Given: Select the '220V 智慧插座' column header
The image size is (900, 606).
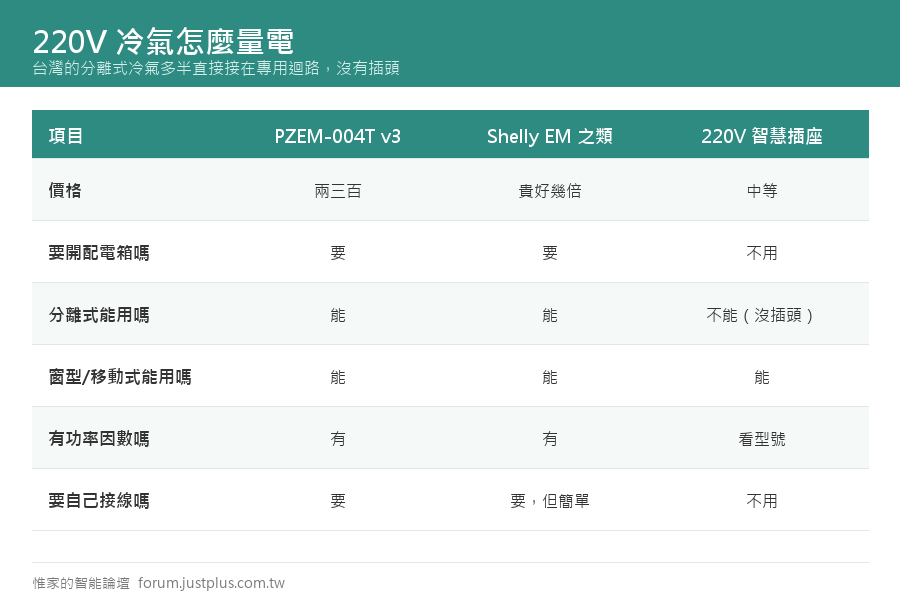Looking at the screenshot, I should 762,136.
